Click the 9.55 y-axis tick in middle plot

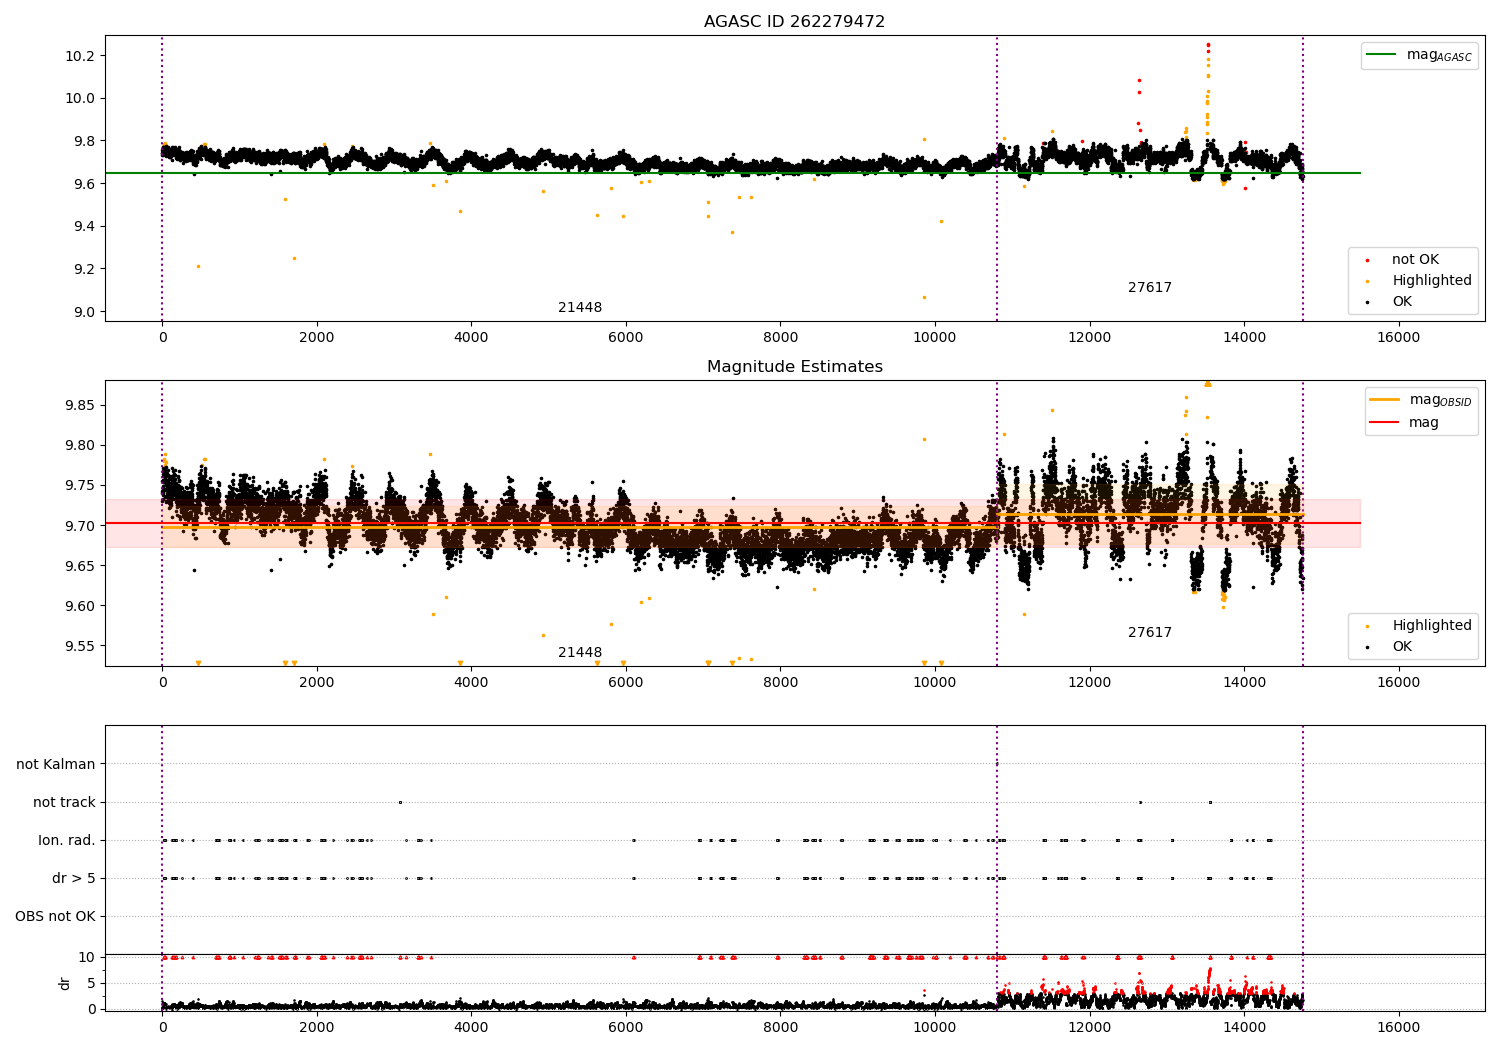click(80, 646)
